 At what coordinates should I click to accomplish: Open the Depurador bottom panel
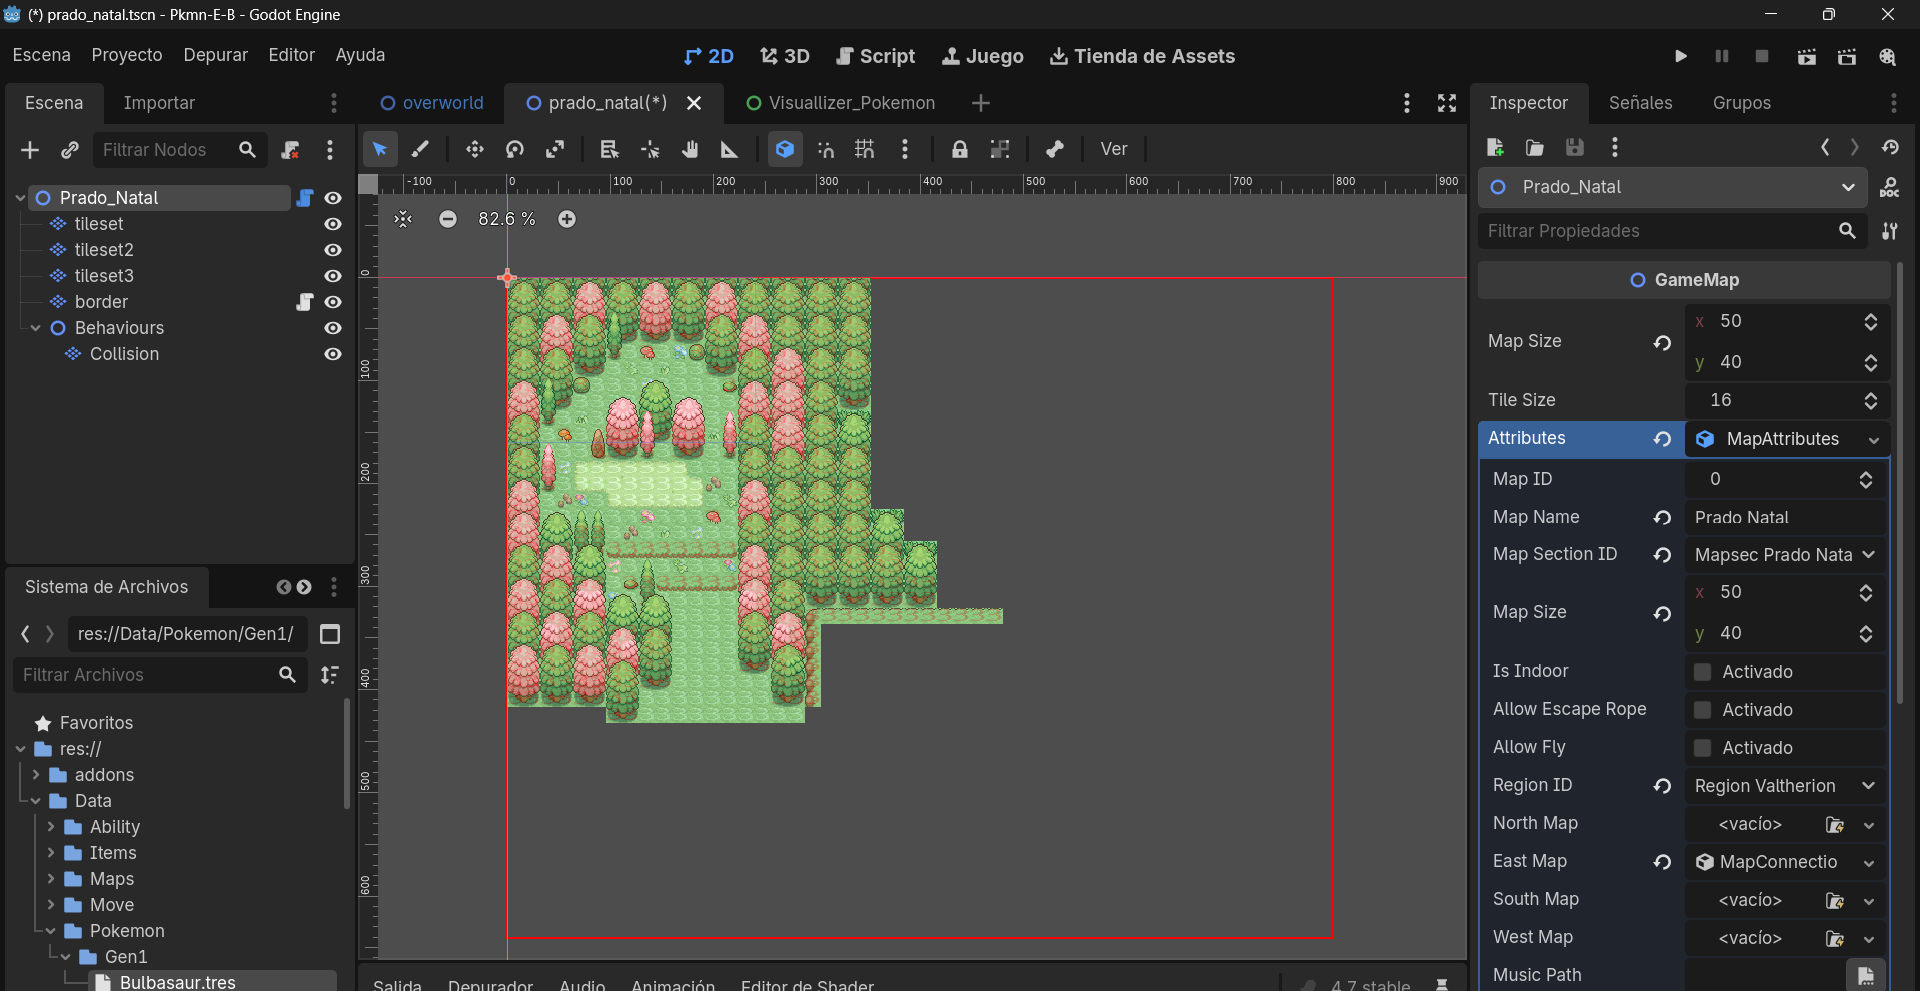pyautogui.click(x=490, y=985)
